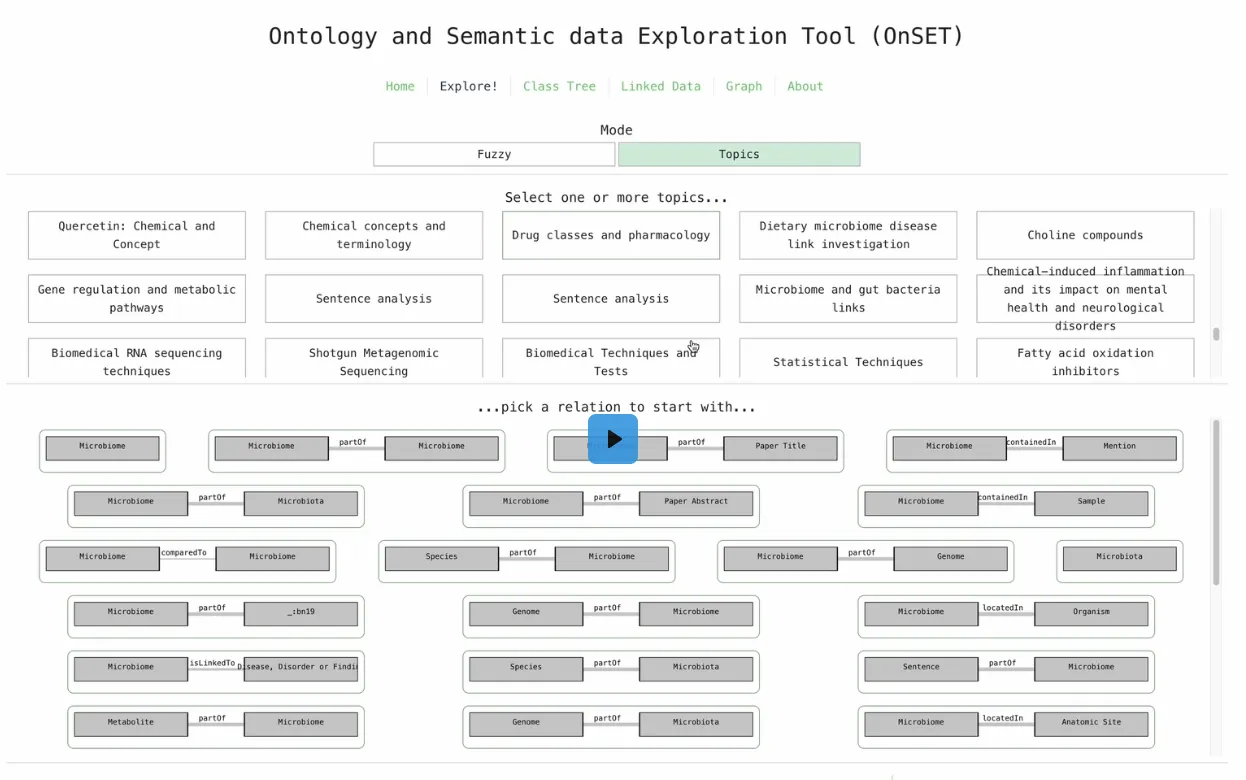This screenshot has width=1246, height=780.
Task: Click the blue play button
Action: [x=612, y=439]
